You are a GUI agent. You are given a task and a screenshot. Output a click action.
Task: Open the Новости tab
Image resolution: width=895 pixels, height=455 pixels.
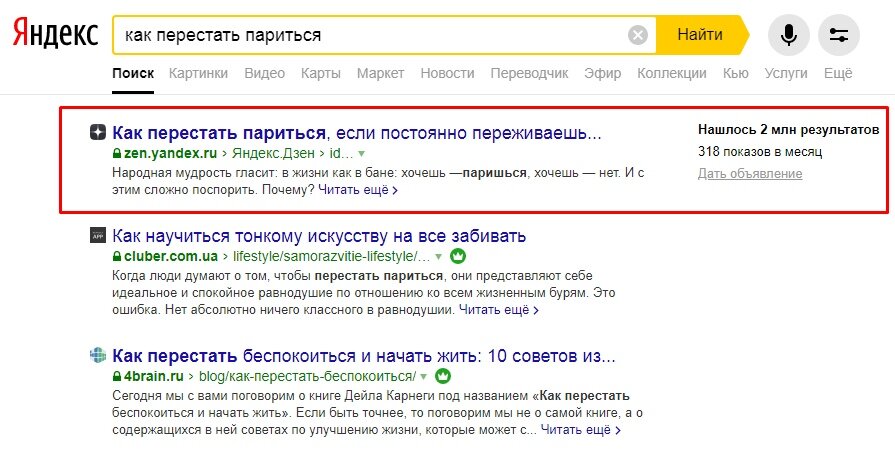click(x=448, y=73)
